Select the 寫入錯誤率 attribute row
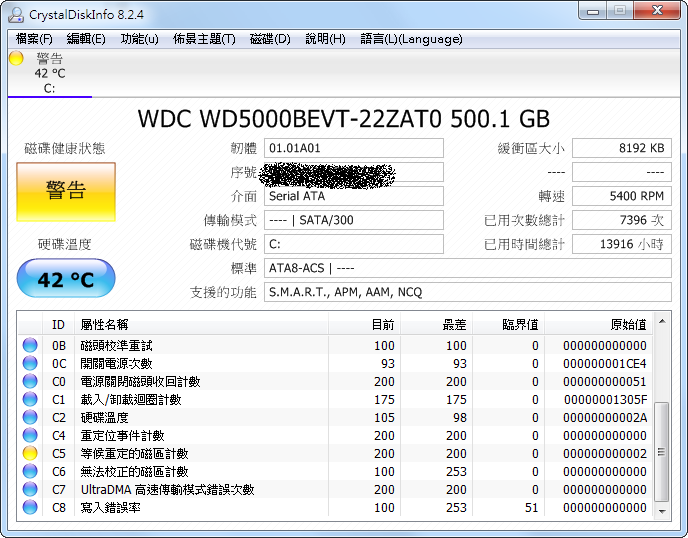This screenshot has height=538, width=688. (x=335, y=507)
